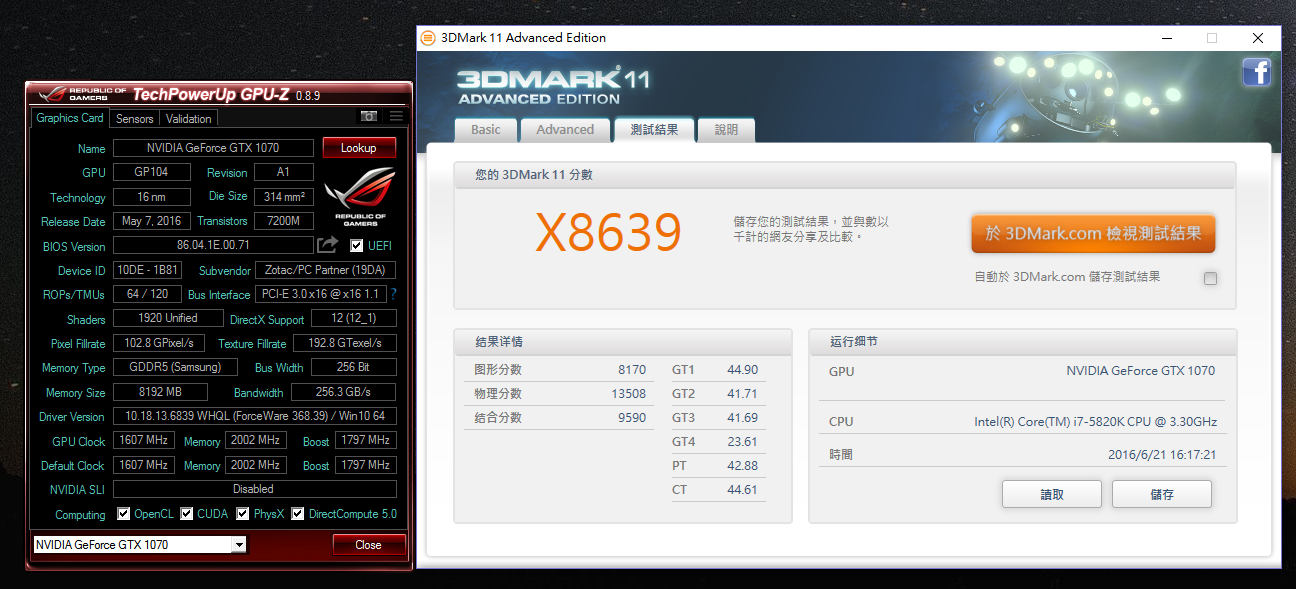Viewport: 1296px width, 589px height.
Task: Switch to the Graphics Card tab
Action: point(70,118)
